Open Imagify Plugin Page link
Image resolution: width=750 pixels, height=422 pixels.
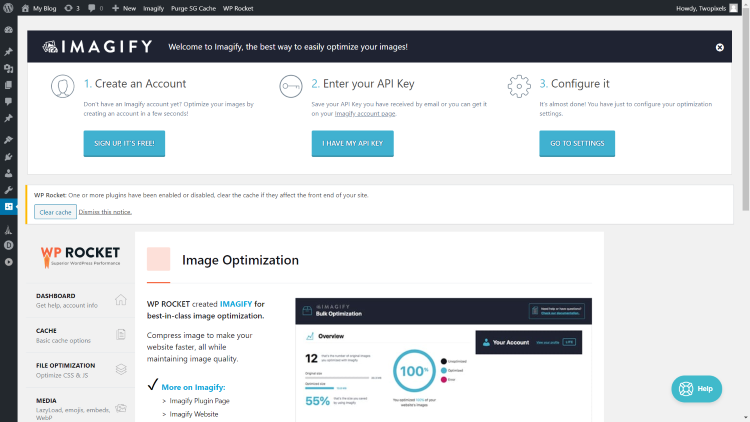click(x=199, y=401)
